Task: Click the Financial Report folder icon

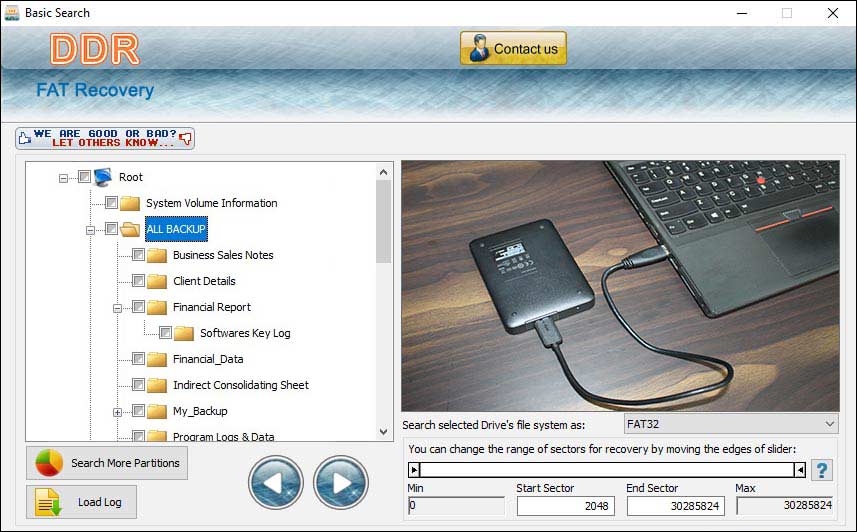Action: tap(156, 307)
